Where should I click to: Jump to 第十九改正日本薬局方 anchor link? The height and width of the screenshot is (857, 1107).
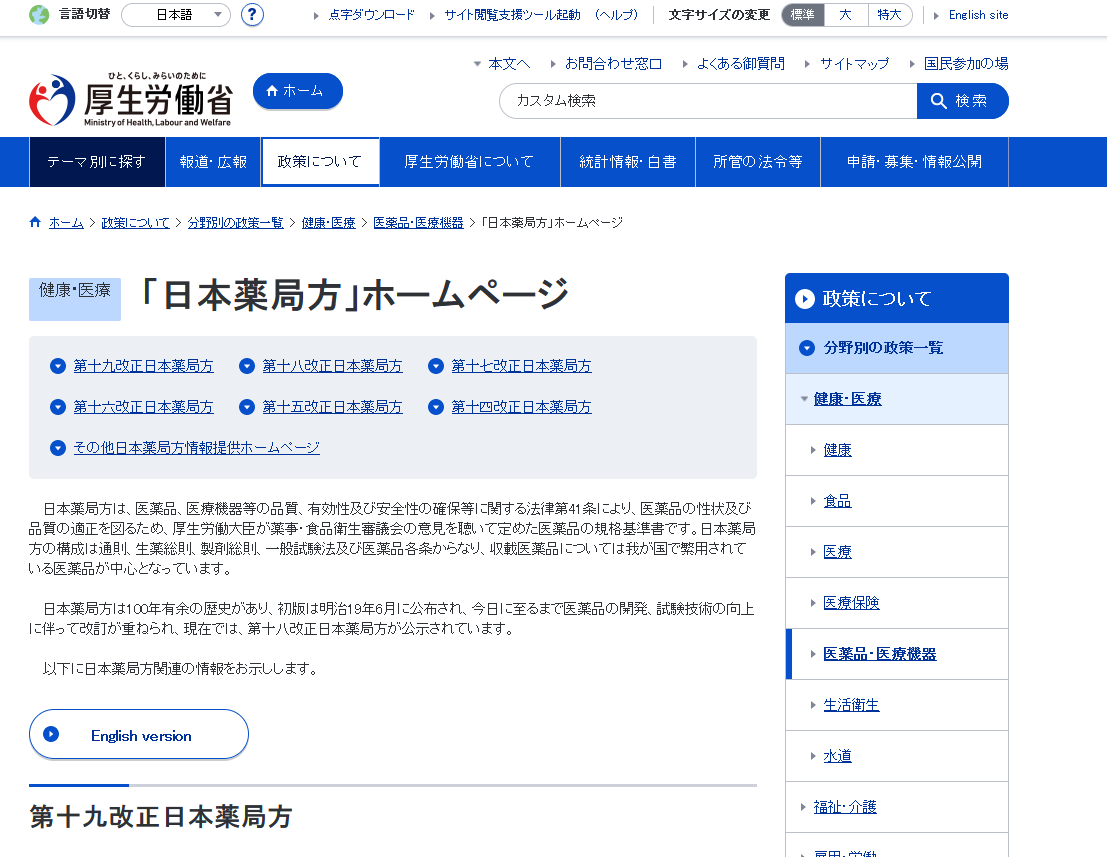[x=143, y=366]
